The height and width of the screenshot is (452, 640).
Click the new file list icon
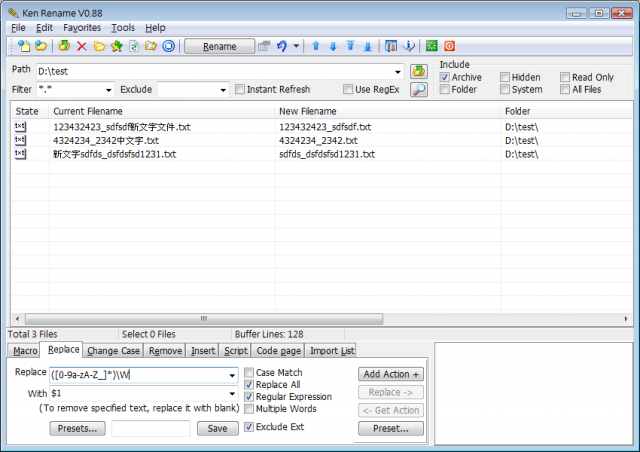pos(24,46)
